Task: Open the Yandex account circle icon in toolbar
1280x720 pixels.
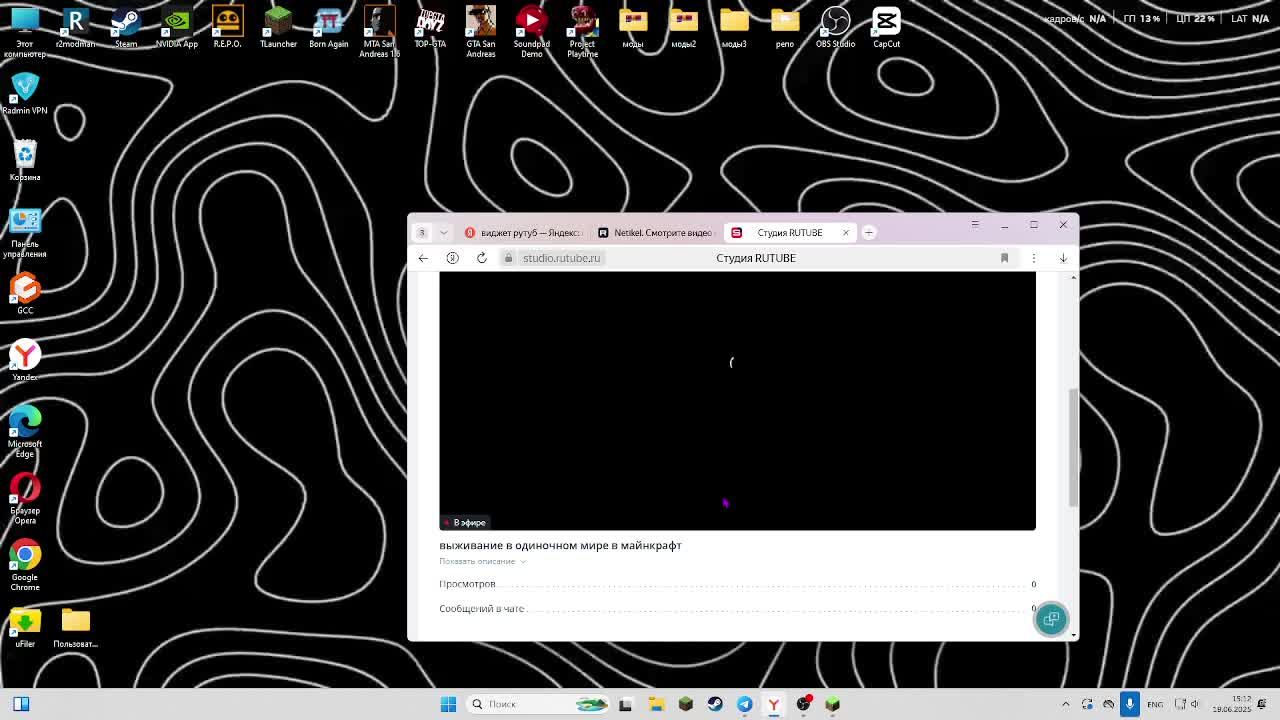Action: 452,258
